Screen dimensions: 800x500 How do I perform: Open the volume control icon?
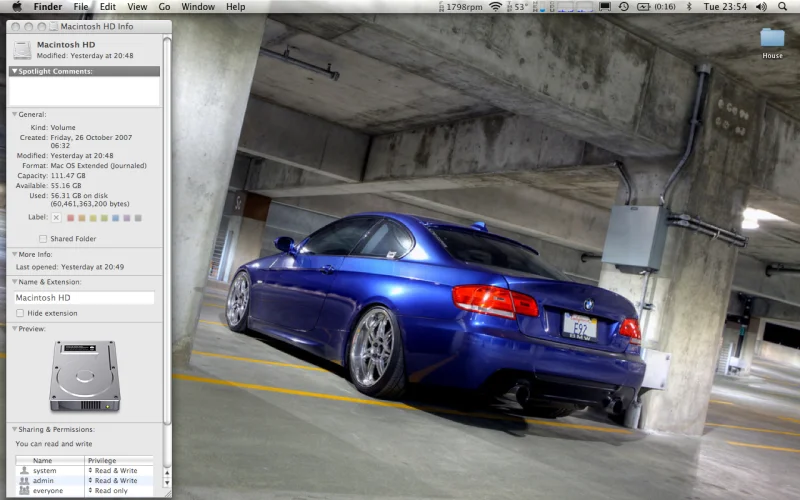coord(761,7)
